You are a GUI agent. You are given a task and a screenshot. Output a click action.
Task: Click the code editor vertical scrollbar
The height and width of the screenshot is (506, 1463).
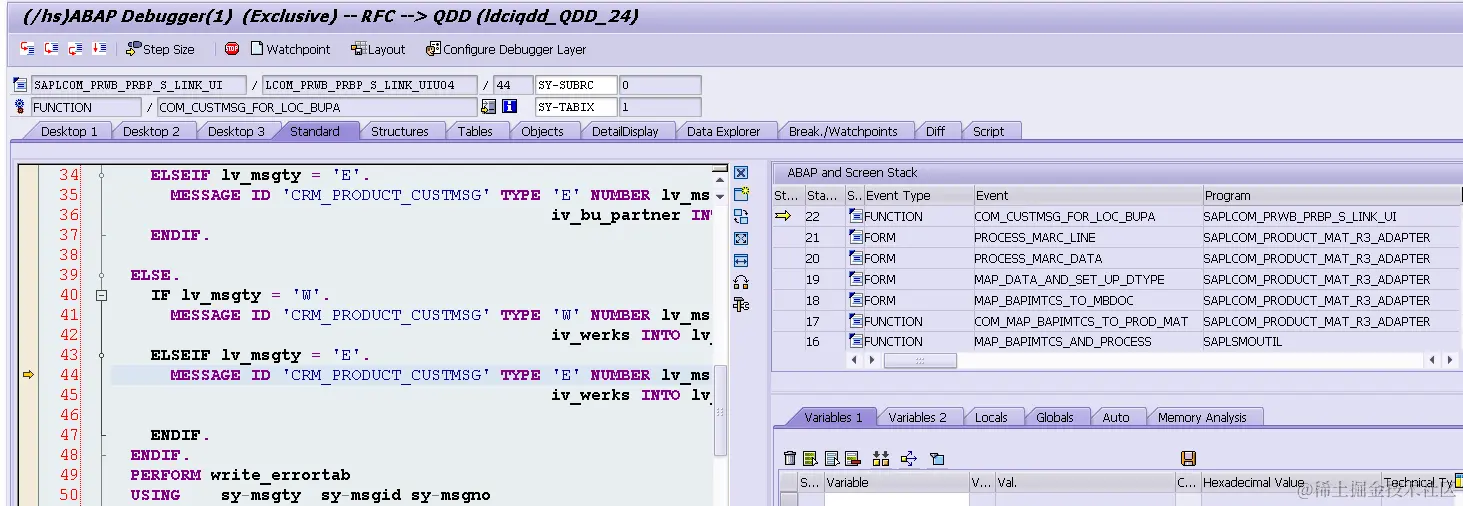(x=721, y=410)
